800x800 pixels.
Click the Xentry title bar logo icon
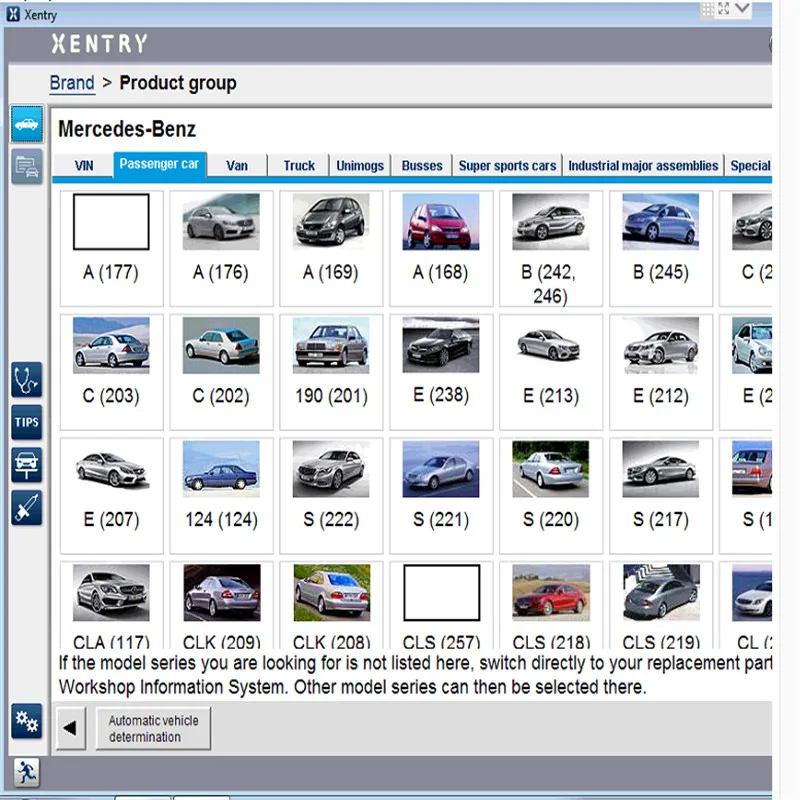[13, 14]
